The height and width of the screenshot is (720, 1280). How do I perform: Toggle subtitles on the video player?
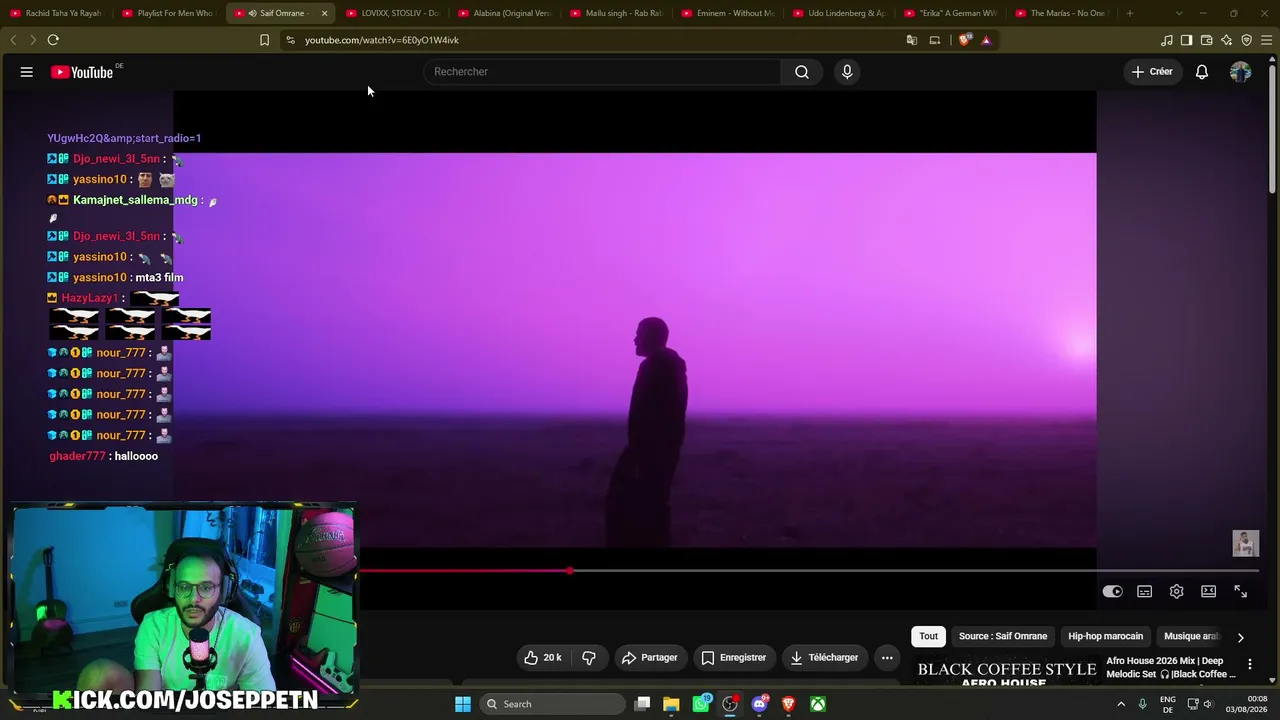(x=1144, y=592)
